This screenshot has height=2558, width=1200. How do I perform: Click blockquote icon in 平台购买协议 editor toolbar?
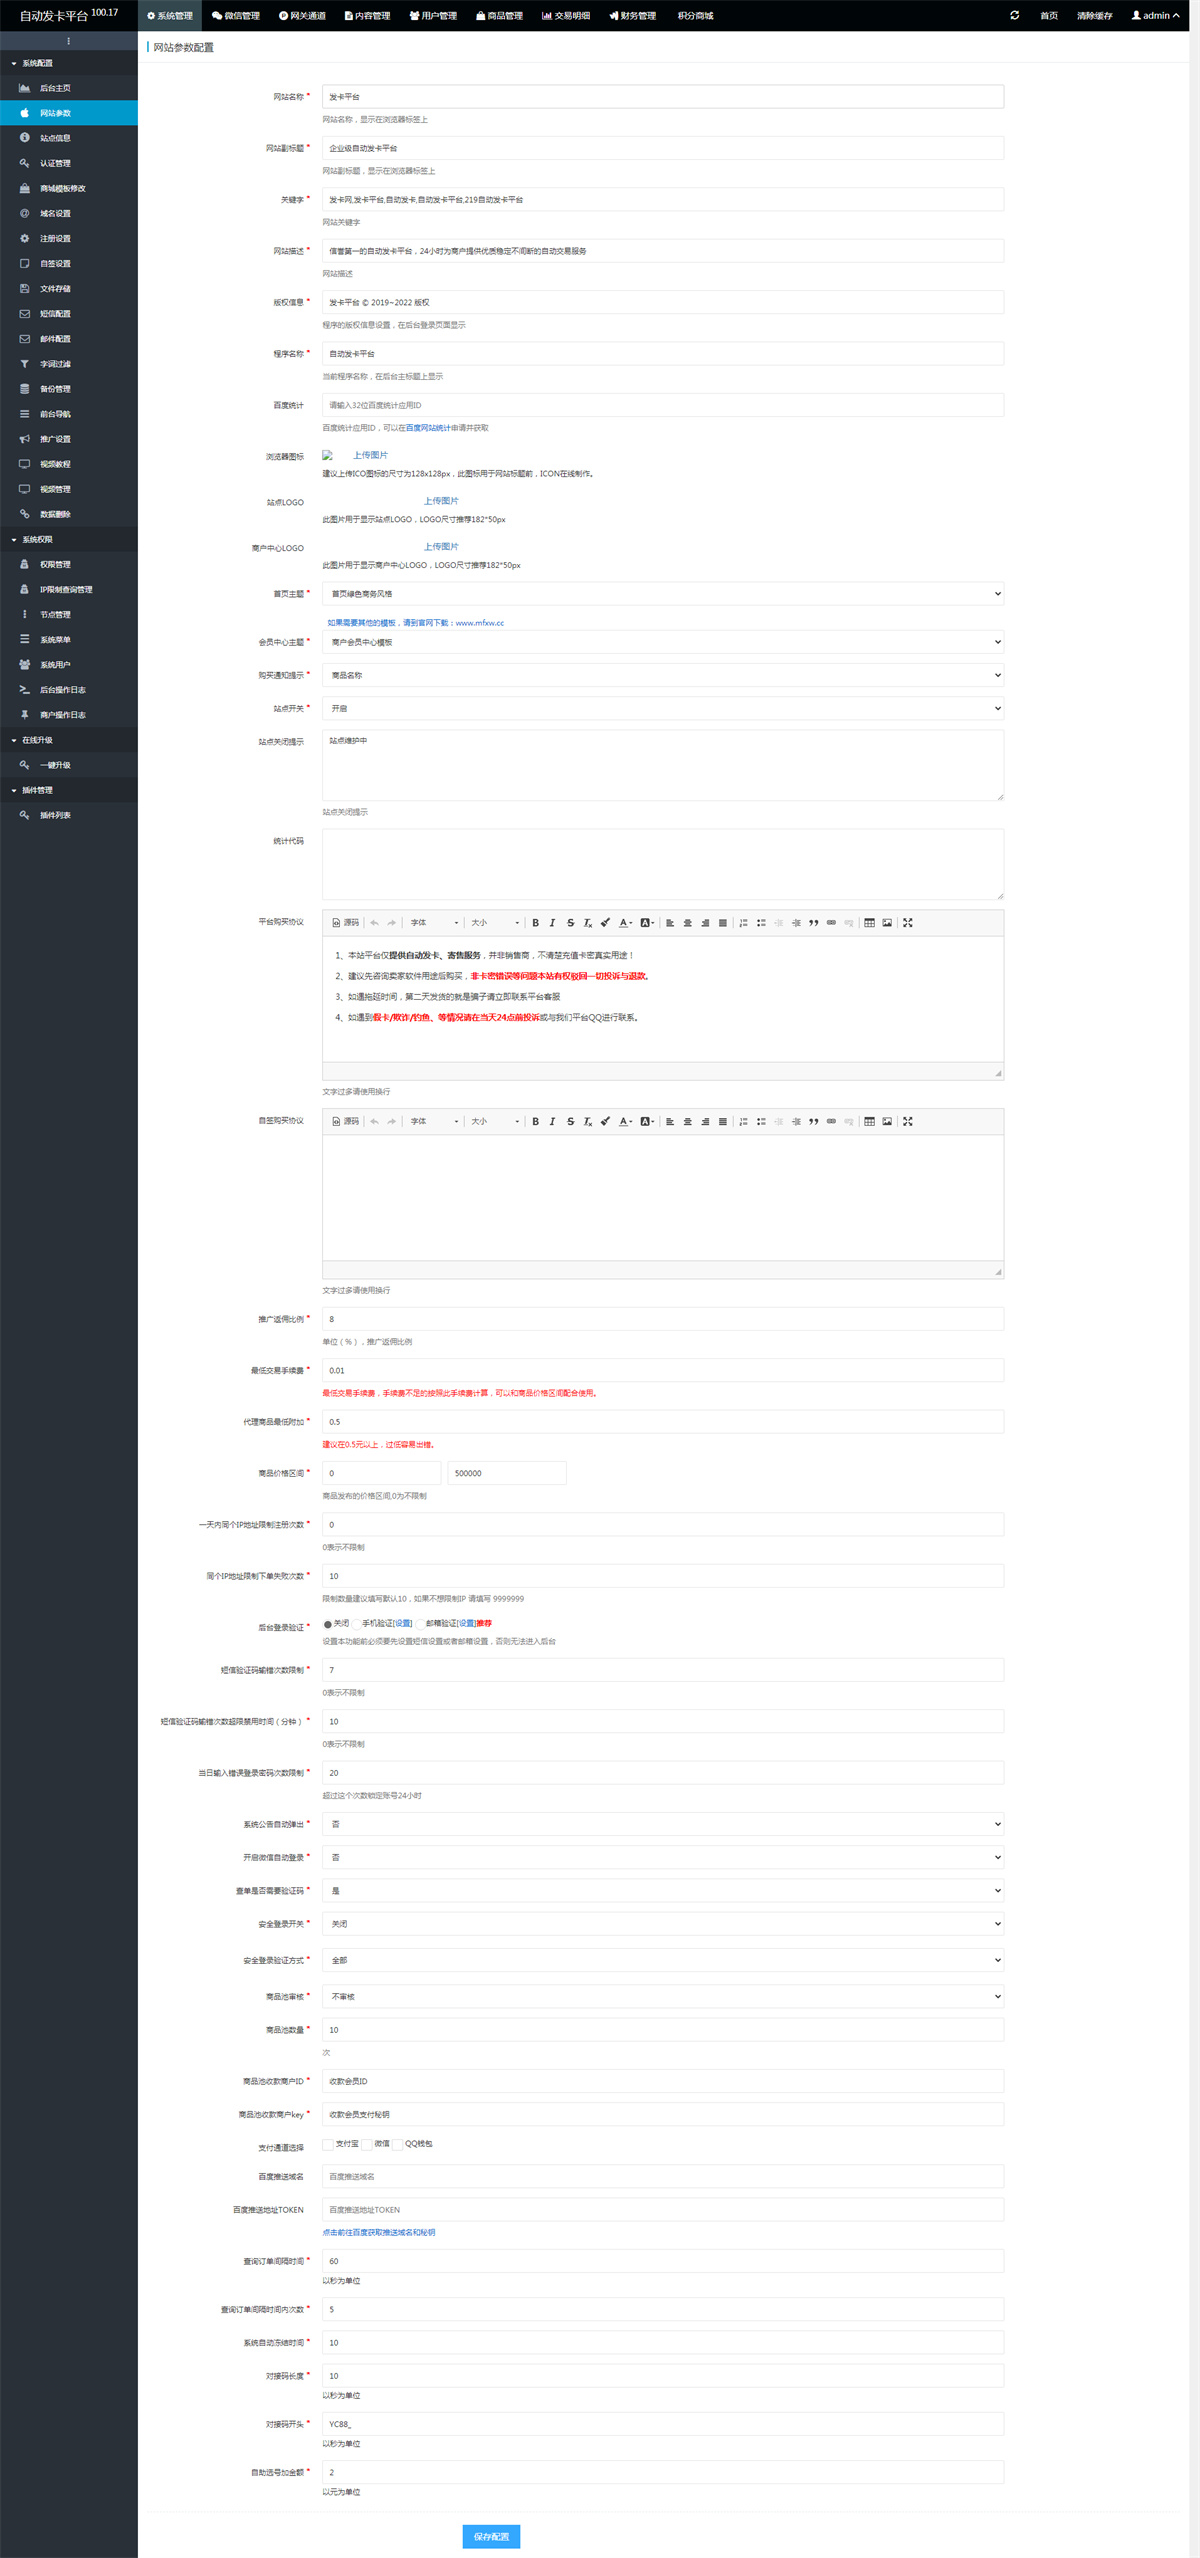tap(814, 923)
